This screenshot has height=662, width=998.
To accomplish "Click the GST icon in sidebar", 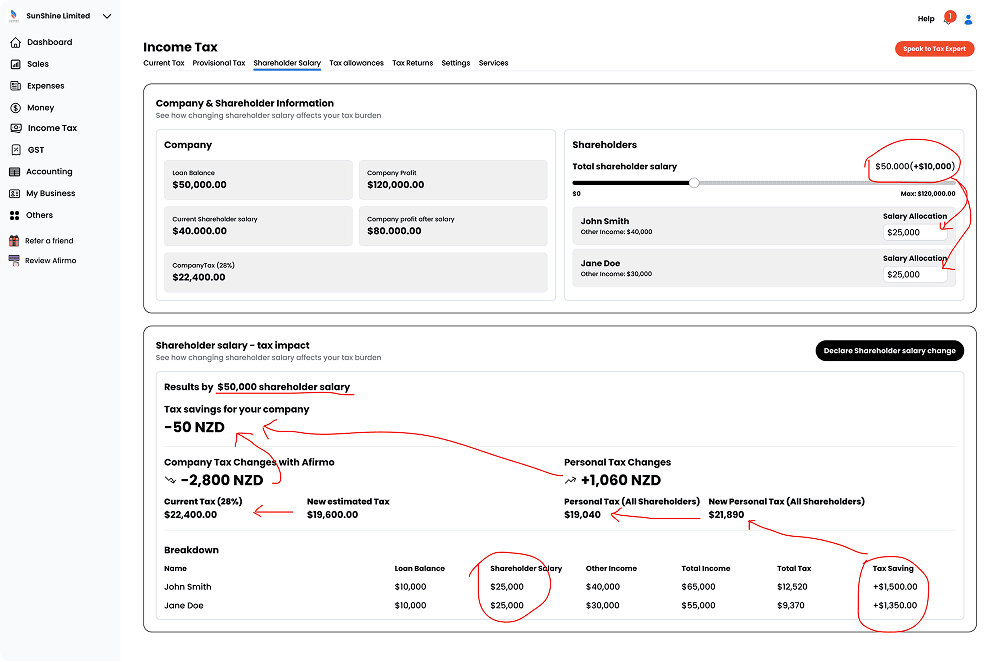I will point(16,150).
